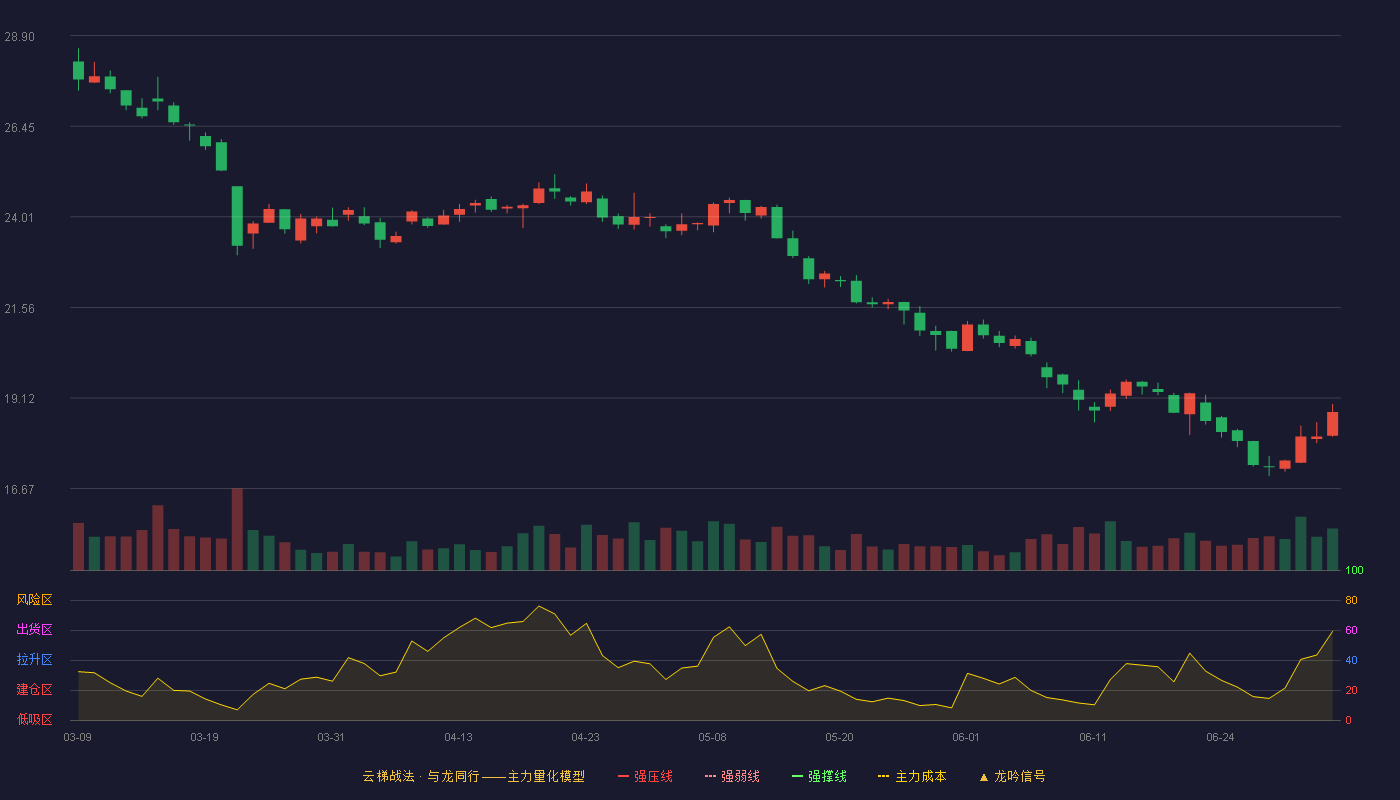This screenshot has width=1400, height=800.
Task: Click the red 0 indicator scale value
Action: 1348,720
